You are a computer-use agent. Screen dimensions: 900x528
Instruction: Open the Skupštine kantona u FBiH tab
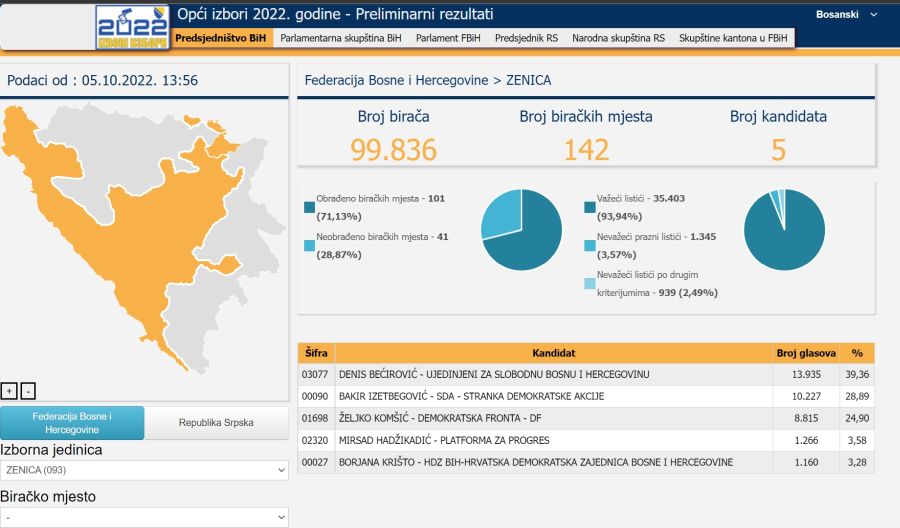tap(733, 38)
